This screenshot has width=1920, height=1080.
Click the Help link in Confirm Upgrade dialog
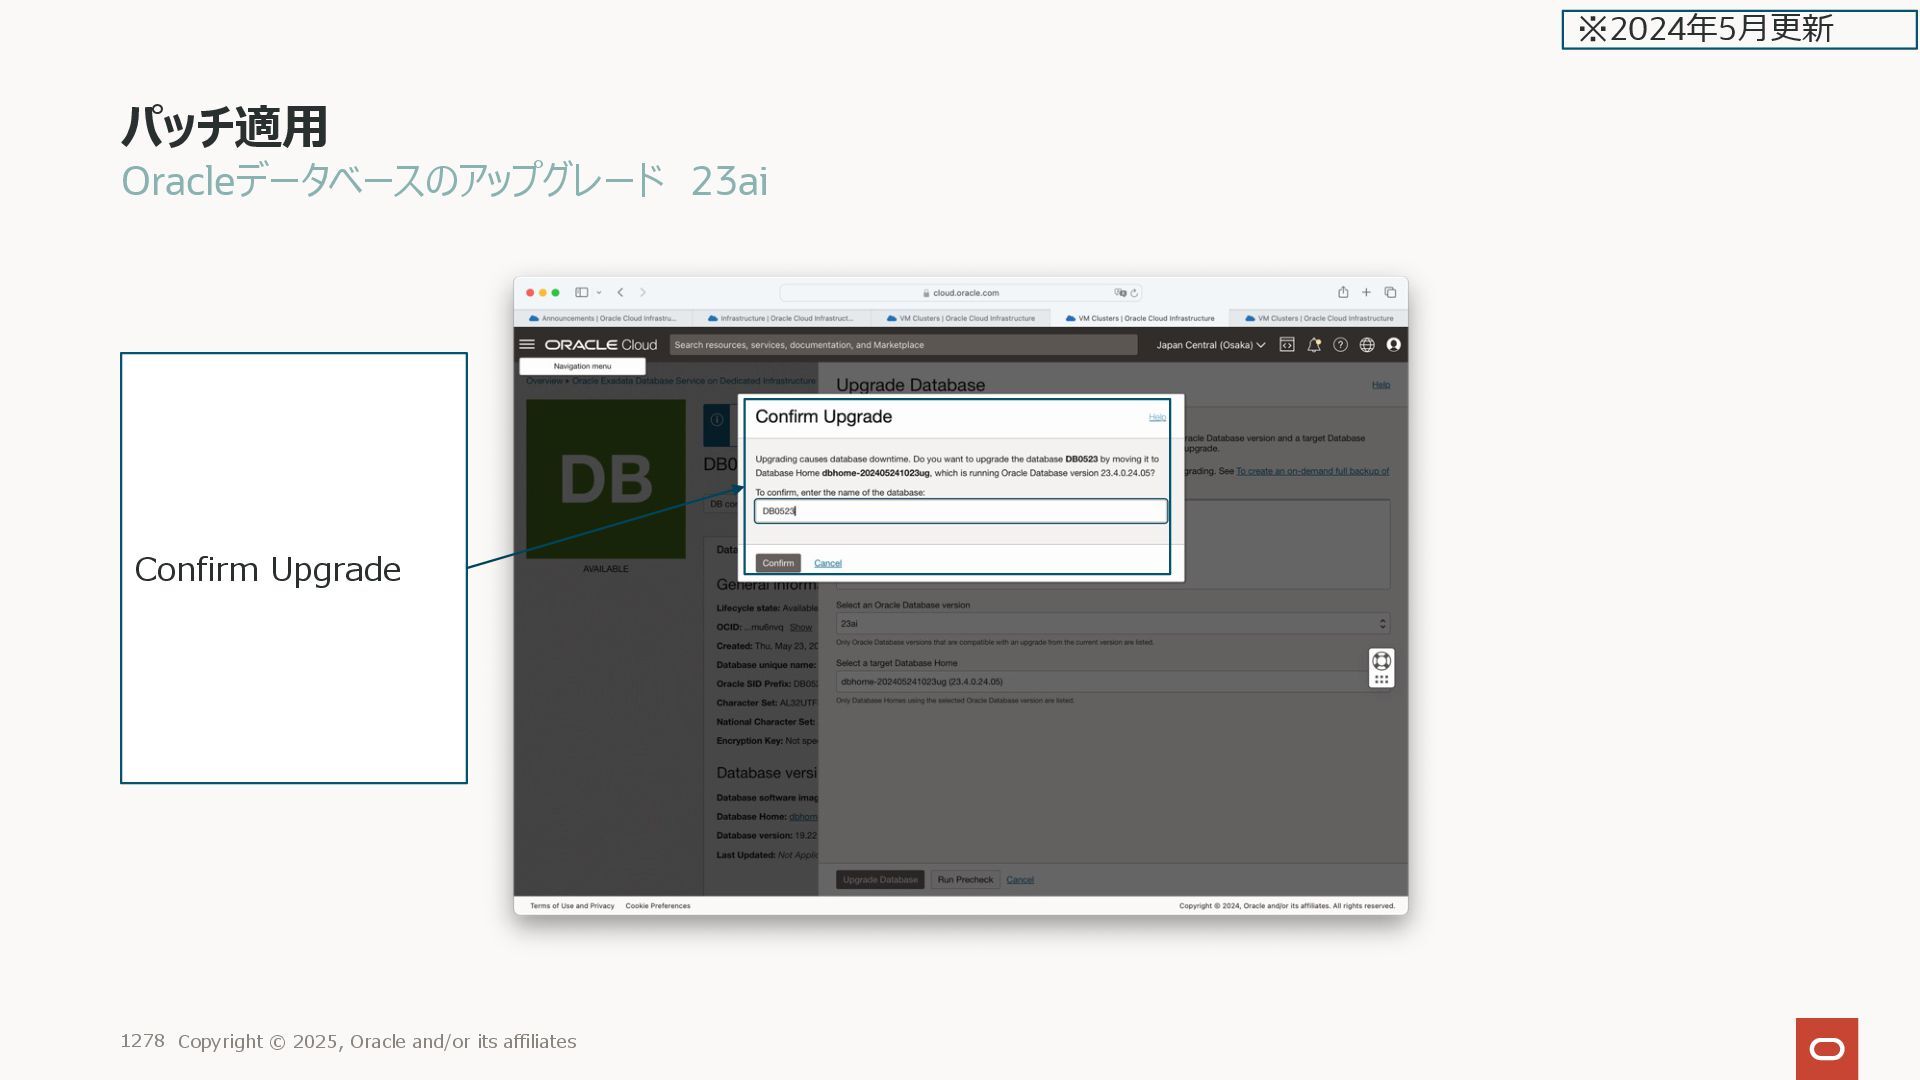1157,417
